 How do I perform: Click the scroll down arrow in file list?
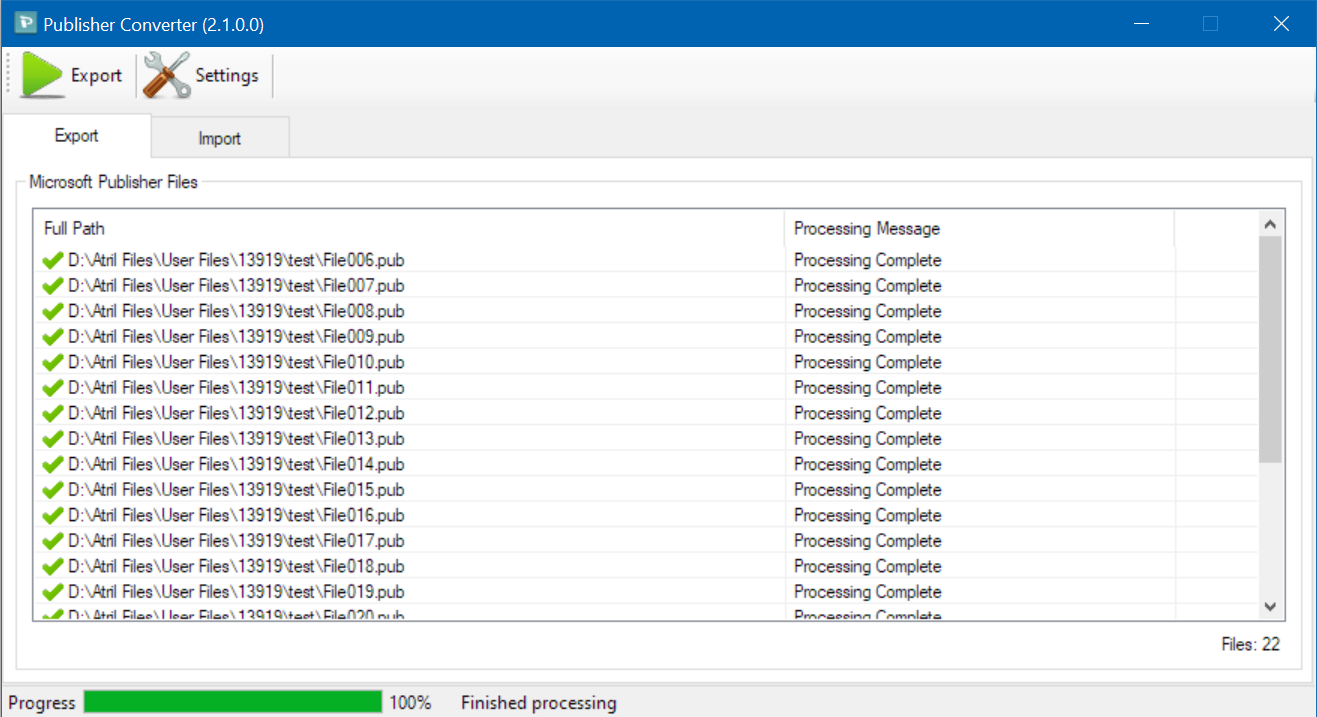(x=1270, y=606)
